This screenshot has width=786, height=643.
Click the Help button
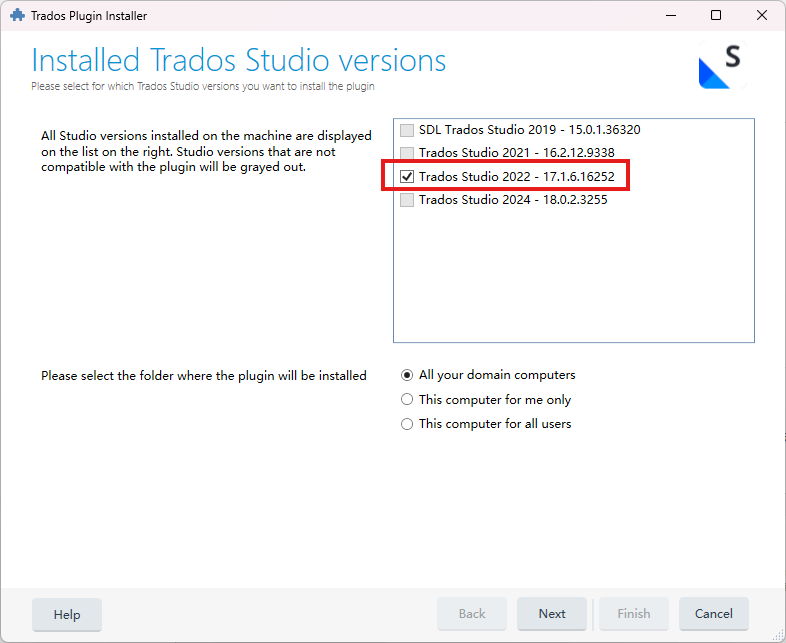(x=67, y=614)
